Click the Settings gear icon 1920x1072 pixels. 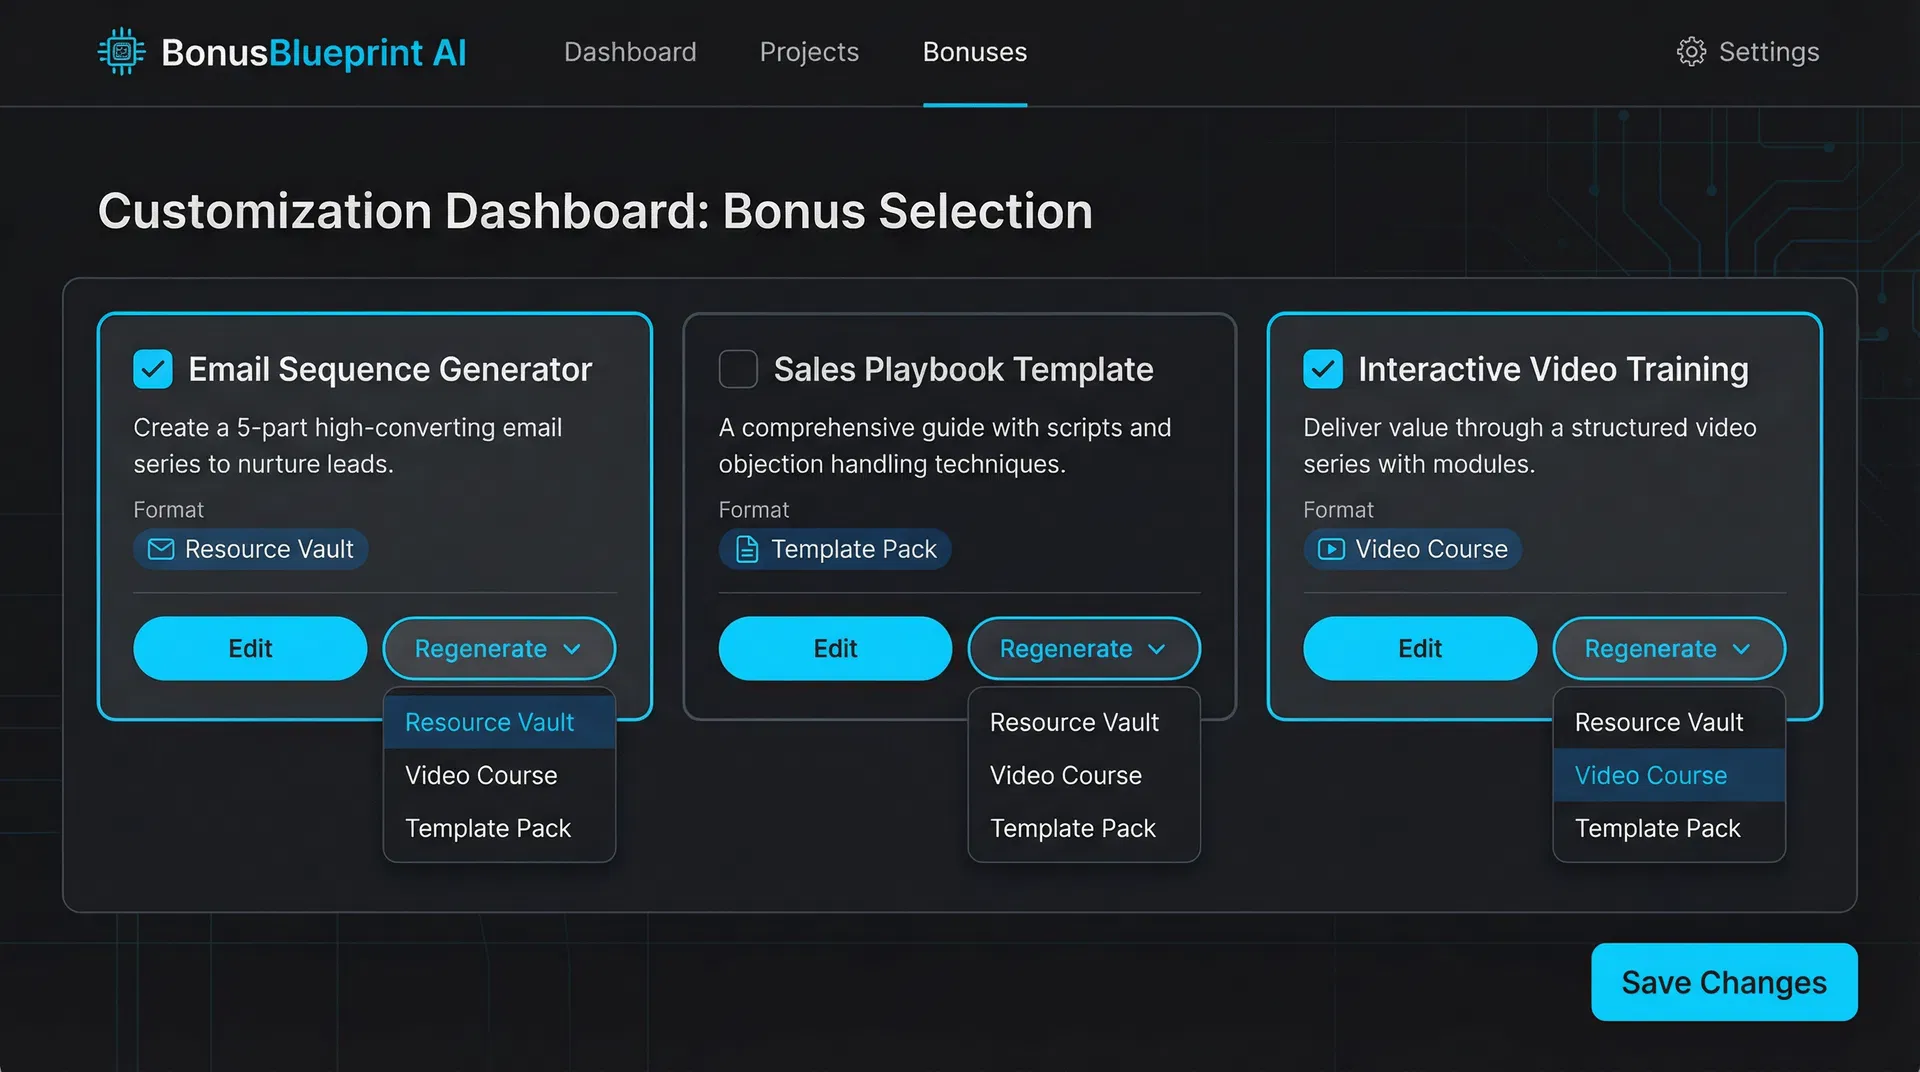pos(1692,51)
